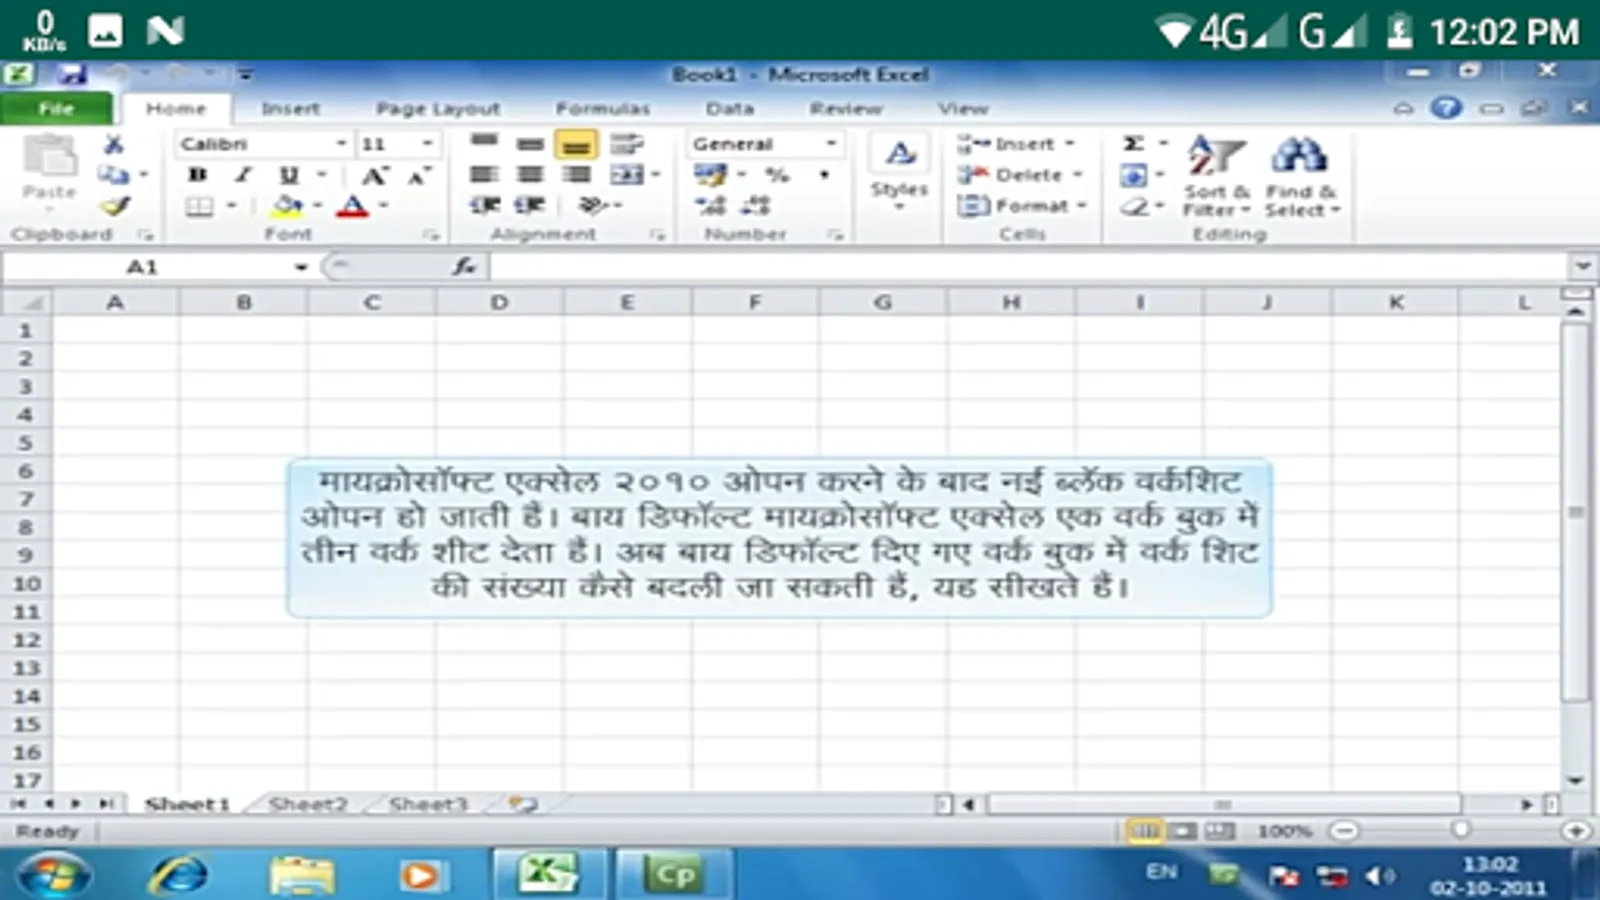This screenshot has height=900, width=1600.
Task: Open Windows Media Player from taskbar
Action: [421, 876]
